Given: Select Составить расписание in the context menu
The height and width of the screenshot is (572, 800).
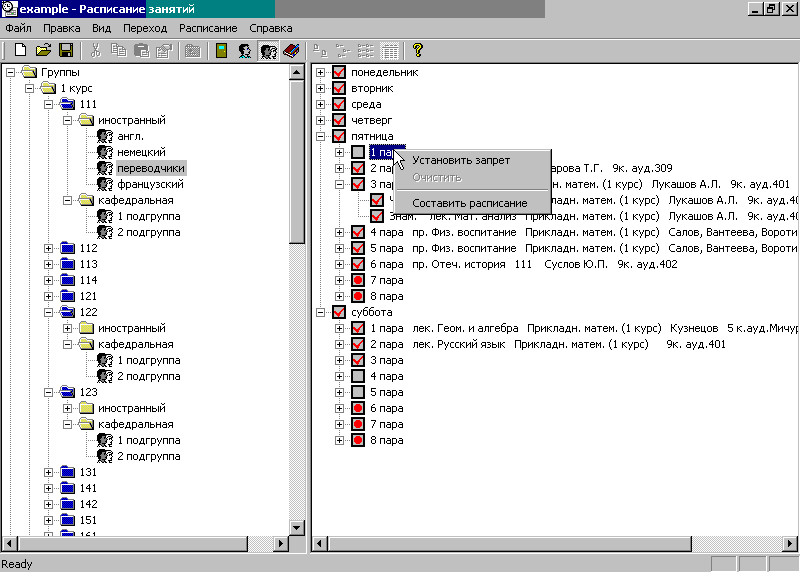Looking at the screenshot, I should (x=469, y=203).
